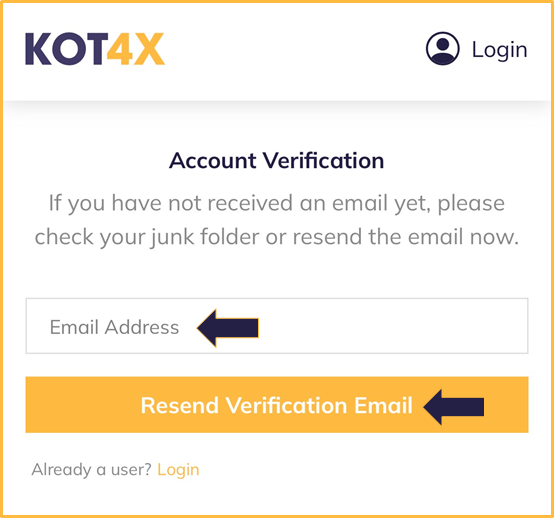Click the circular profile silhouette in header

point(442,49)
